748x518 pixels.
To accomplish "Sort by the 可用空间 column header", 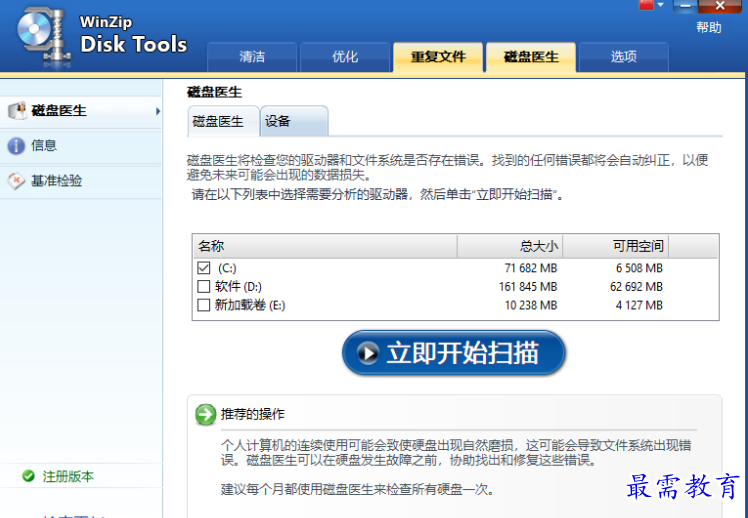I will [x=616, y=246].
